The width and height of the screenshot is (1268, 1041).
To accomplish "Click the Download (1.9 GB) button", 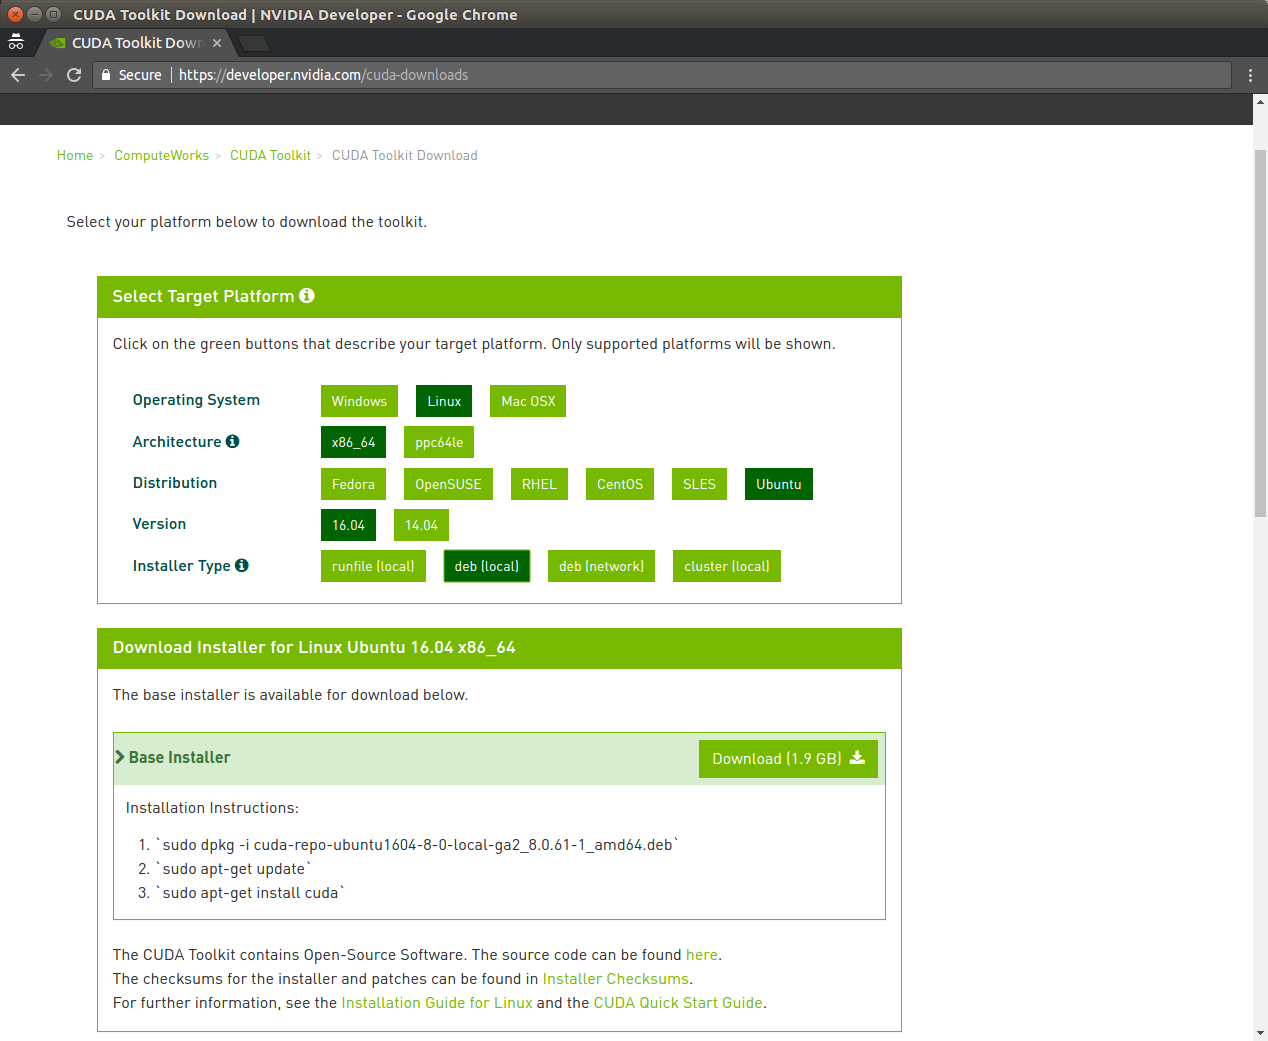I will [788, 759].
